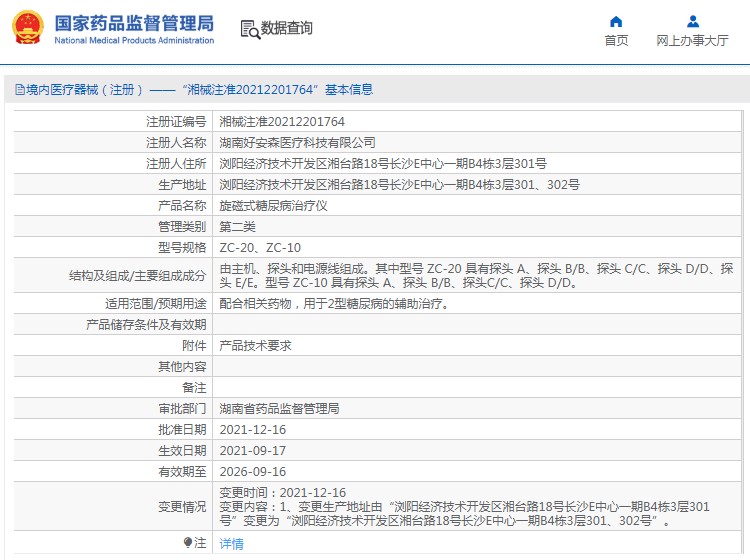750x560 pixels.
Task: Click the 型号规格 row label
Action: 182,248
